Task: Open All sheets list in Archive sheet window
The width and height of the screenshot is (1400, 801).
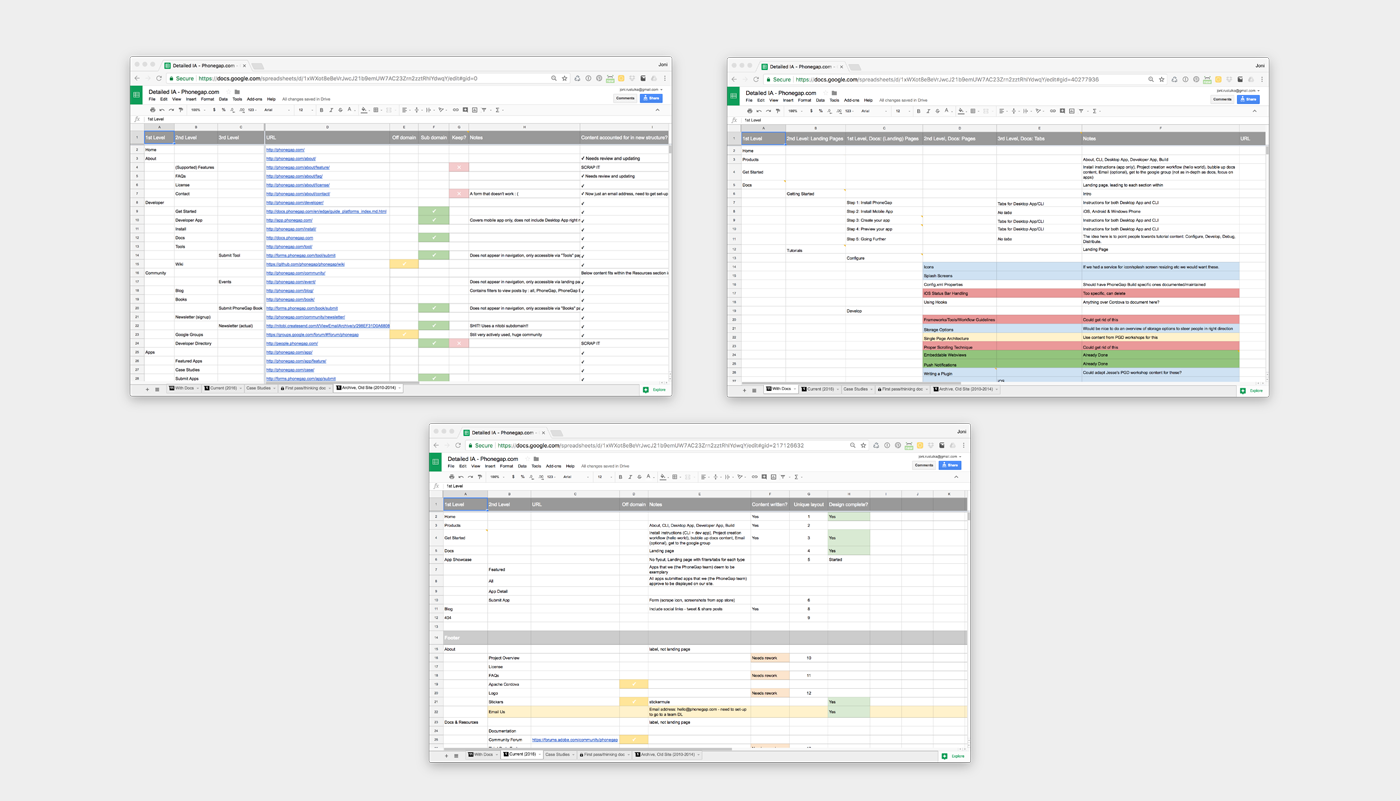Action: point(157,389)
